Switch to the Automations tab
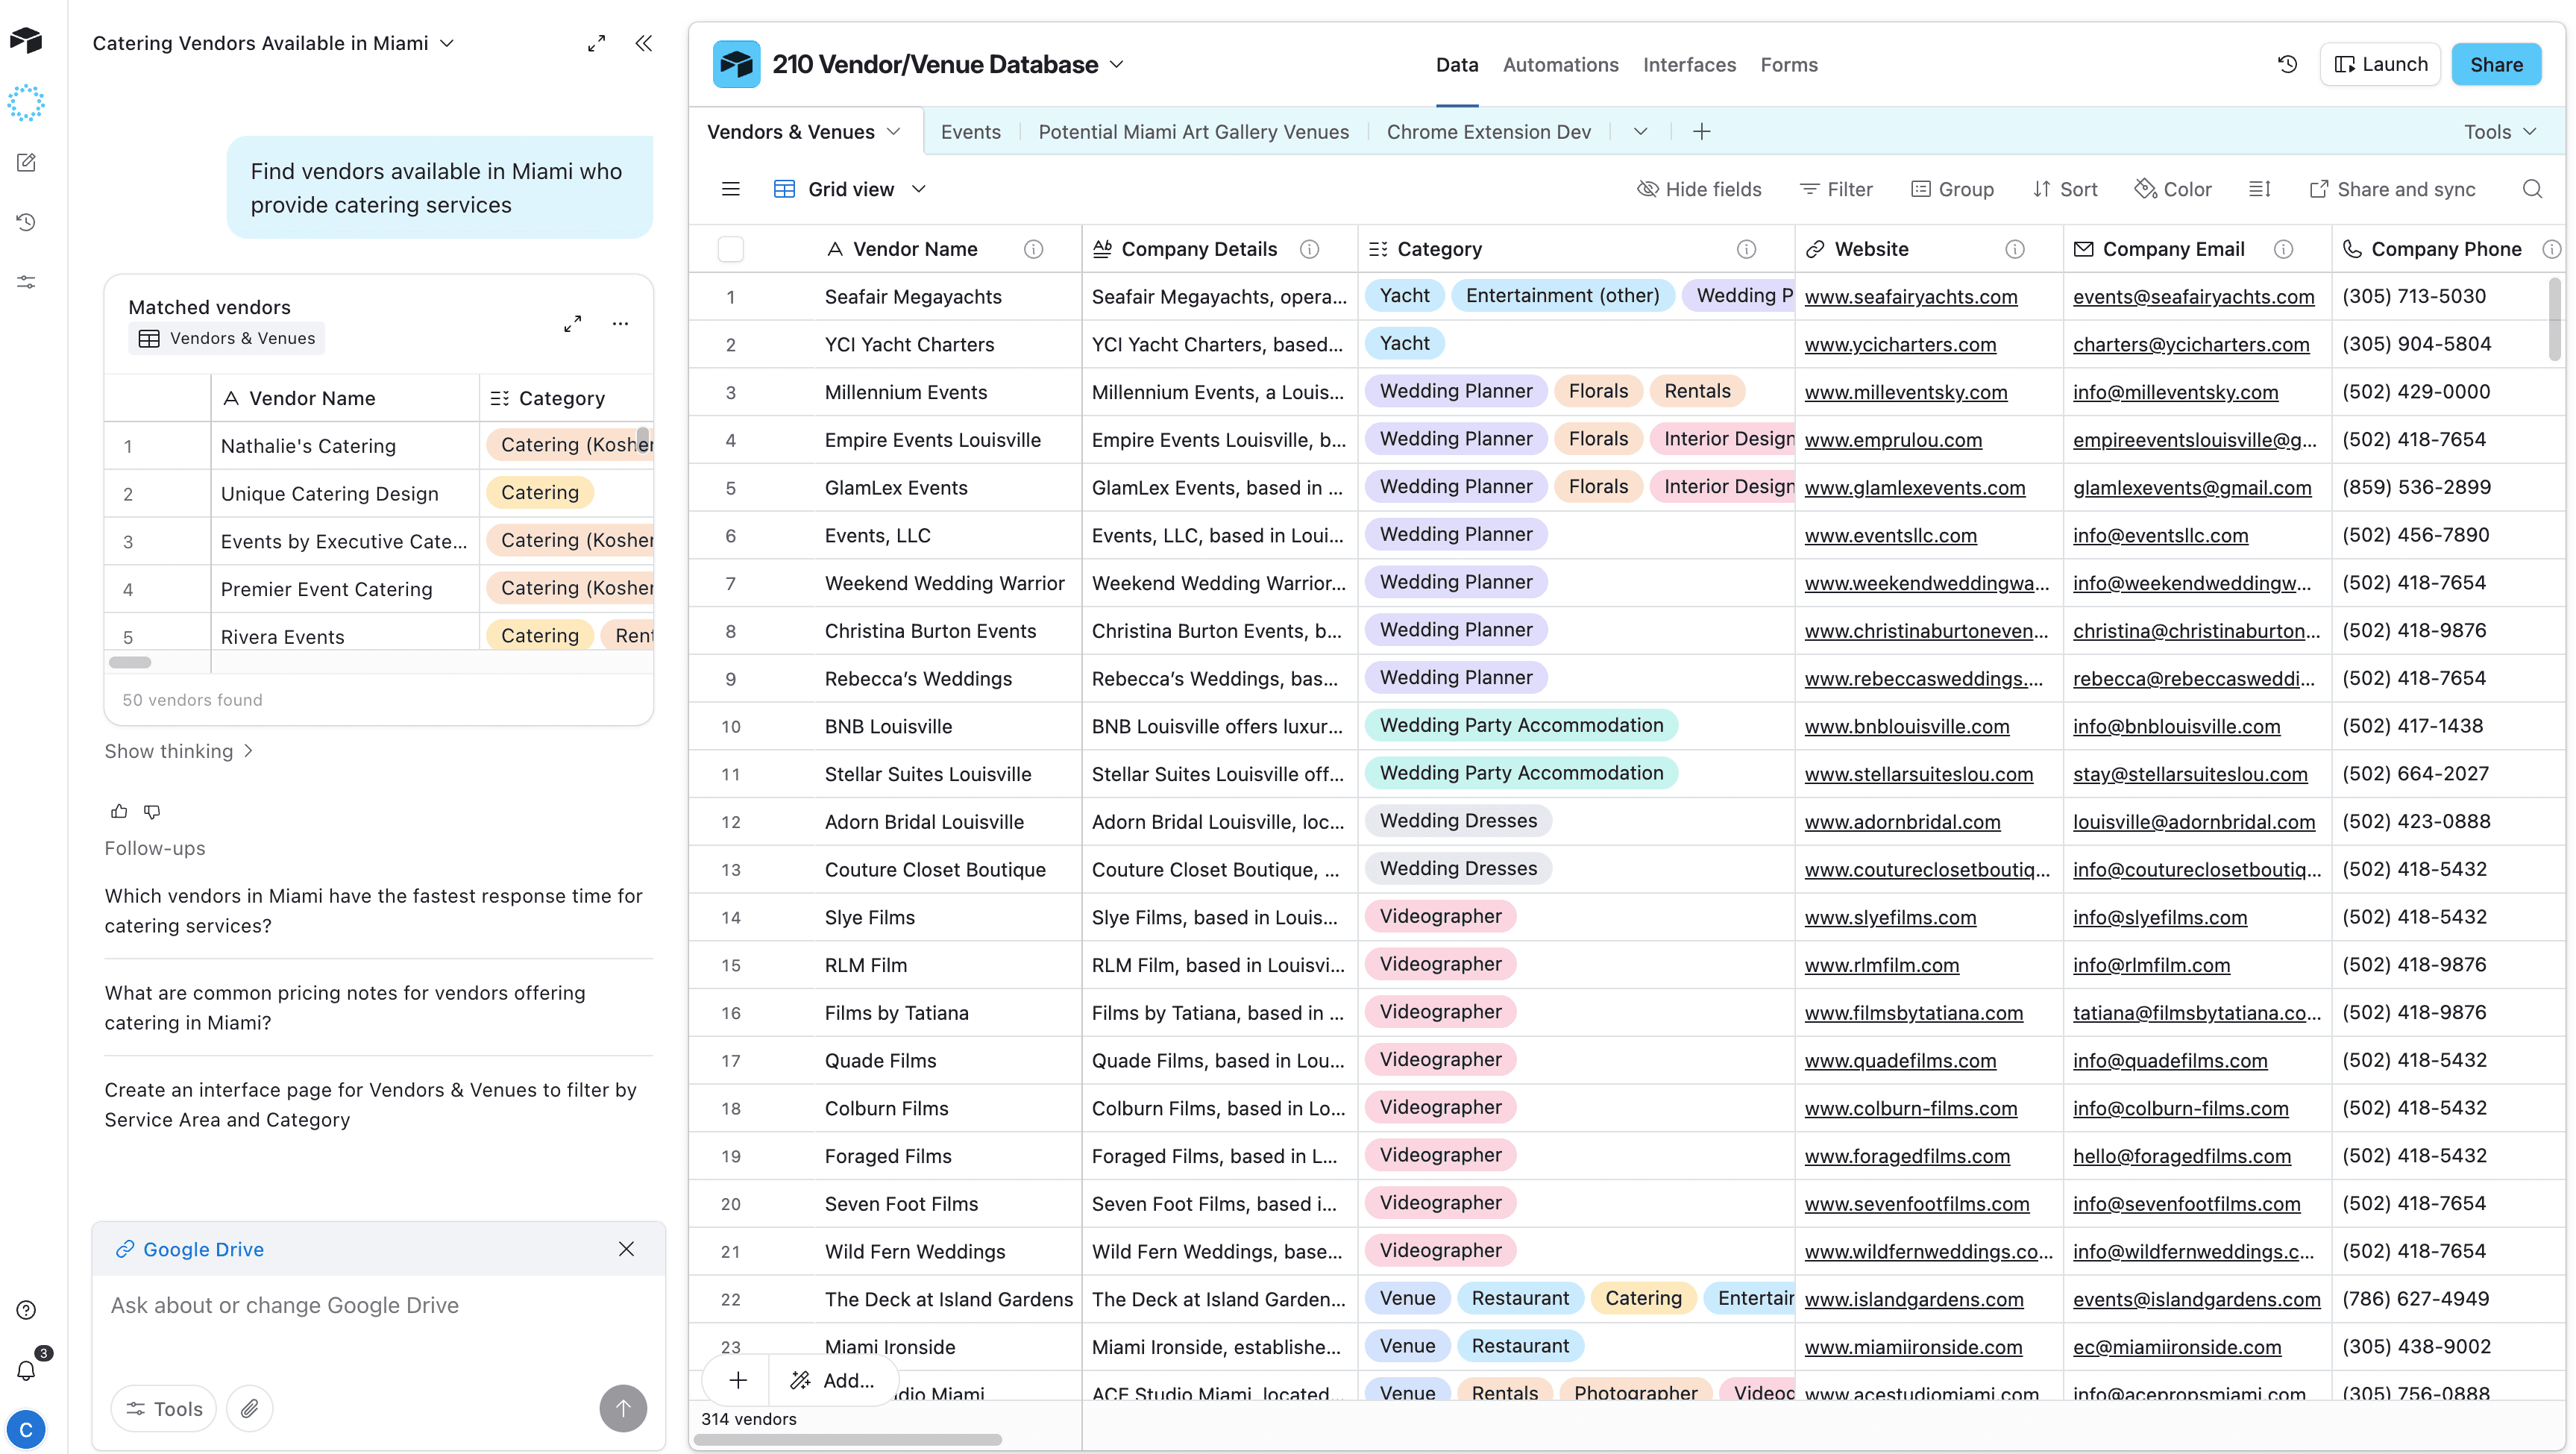 pos(1560,64)
